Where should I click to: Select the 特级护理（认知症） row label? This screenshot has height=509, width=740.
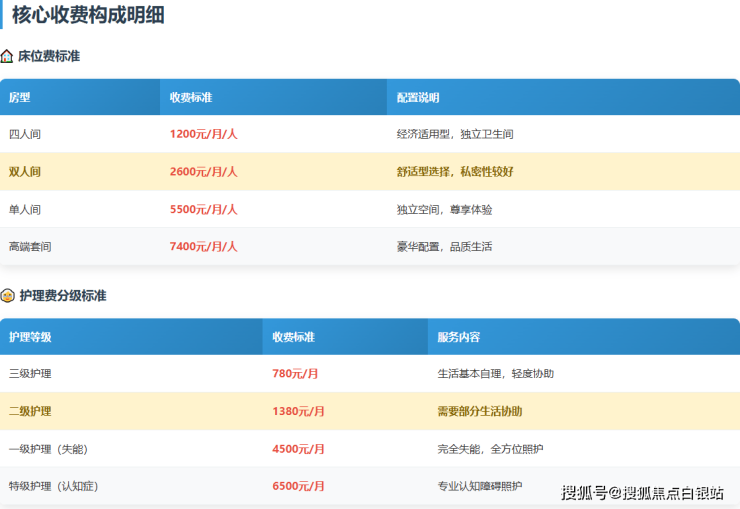[54, 486]
